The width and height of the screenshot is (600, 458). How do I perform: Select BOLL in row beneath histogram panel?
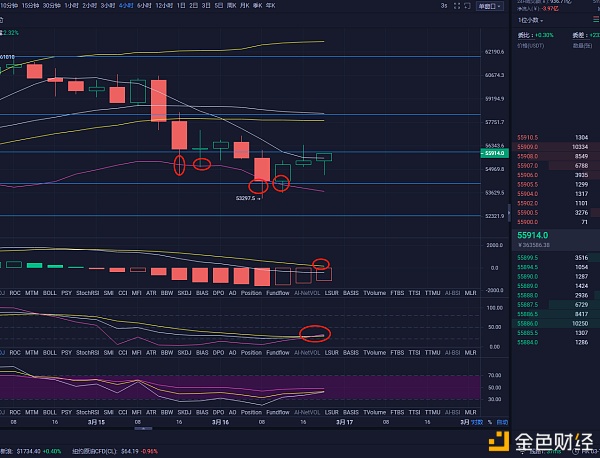pos(49,293)
